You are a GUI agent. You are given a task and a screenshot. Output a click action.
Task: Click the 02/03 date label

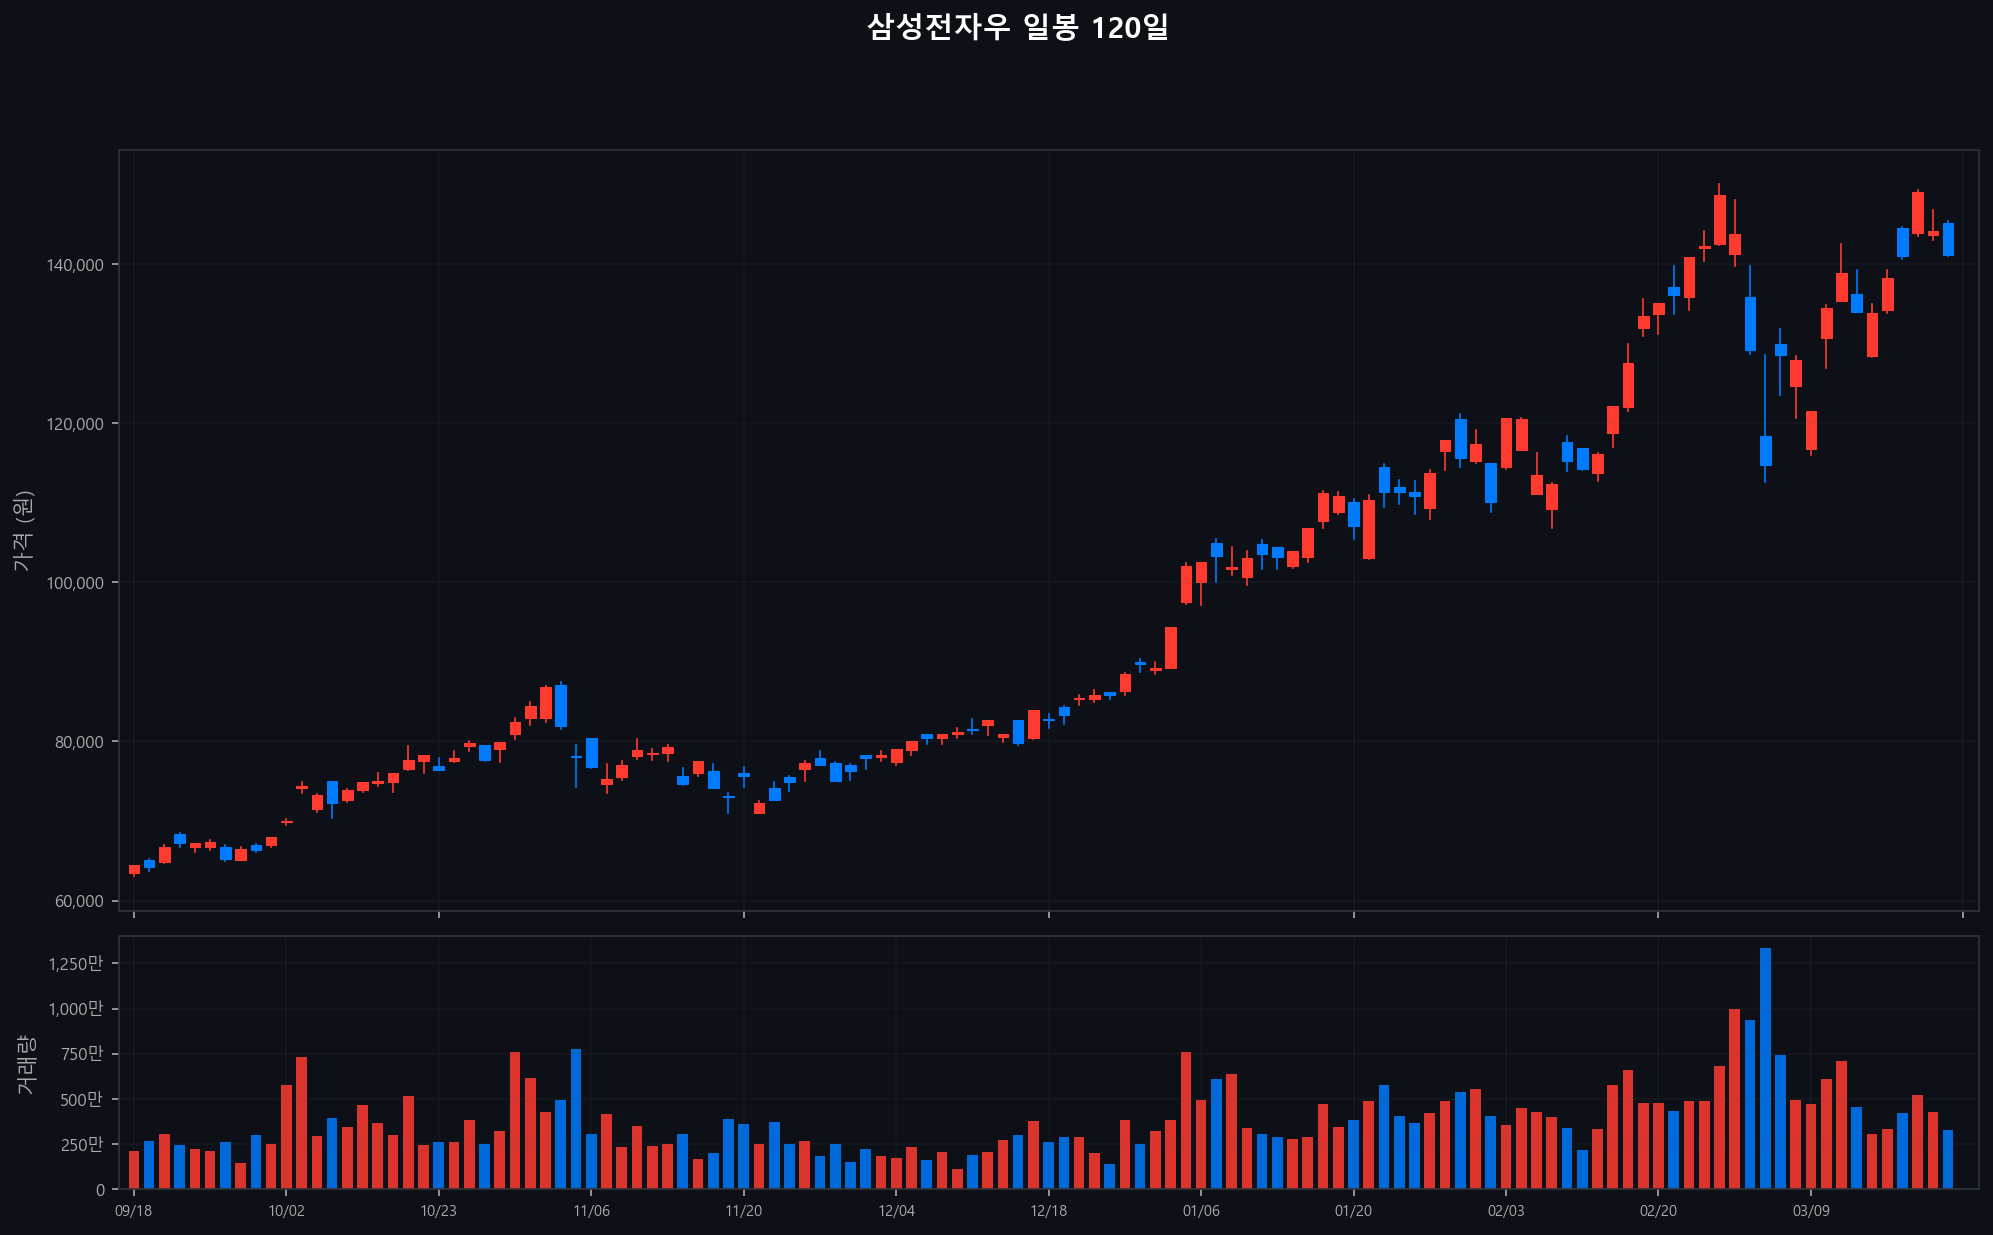pos(1506,1211)
